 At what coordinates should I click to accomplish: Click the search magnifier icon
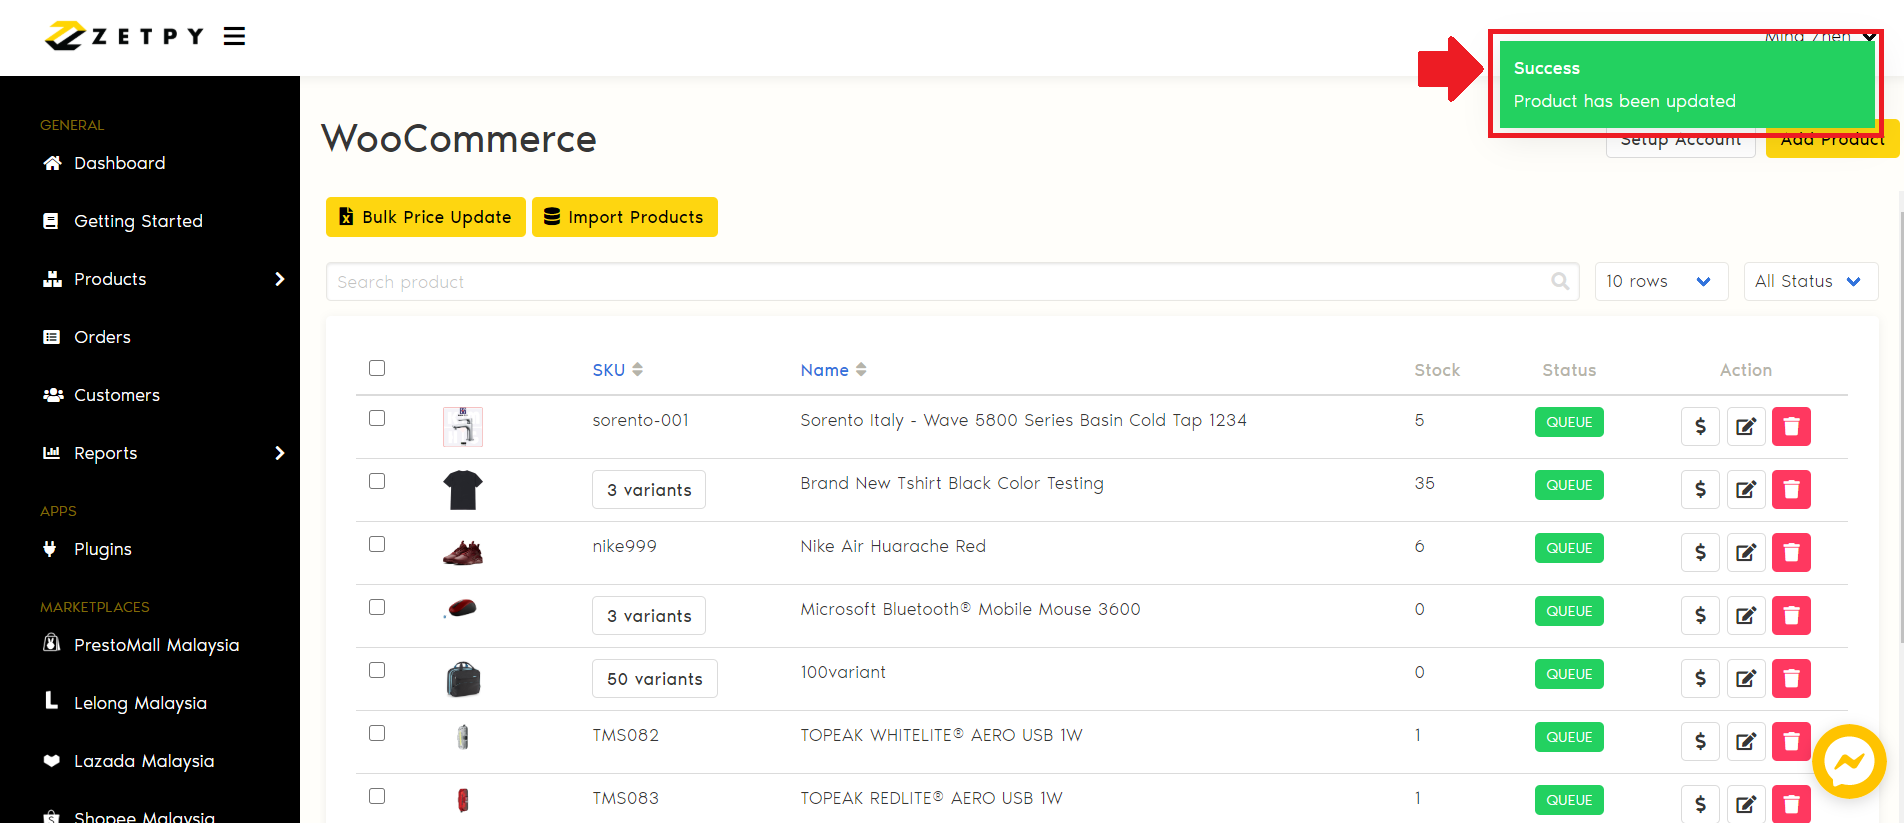pos(1559,282)
